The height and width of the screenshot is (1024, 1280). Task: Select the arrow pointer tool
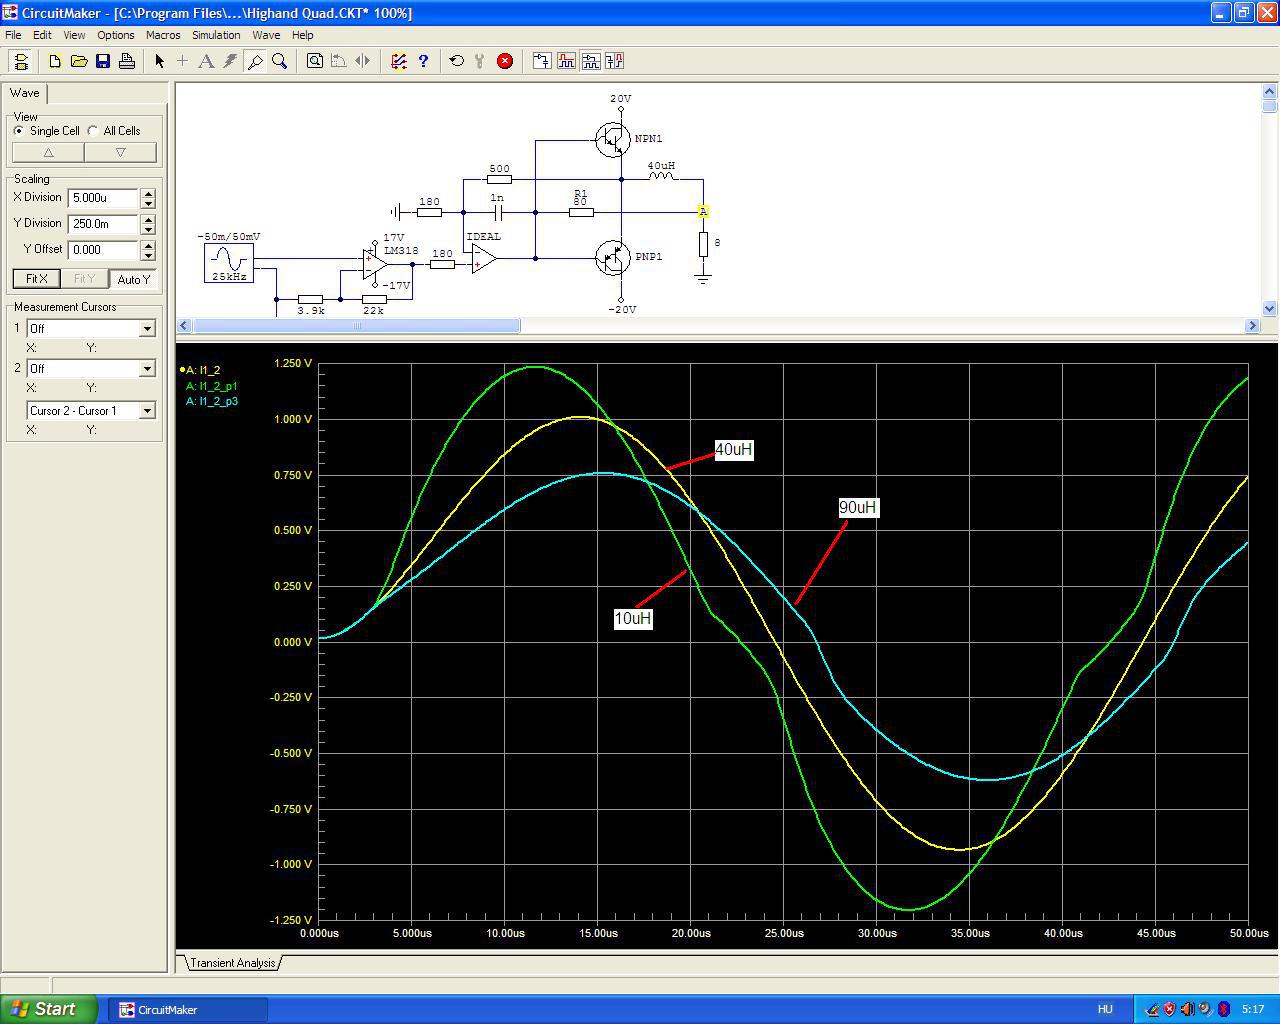(159, 61)
